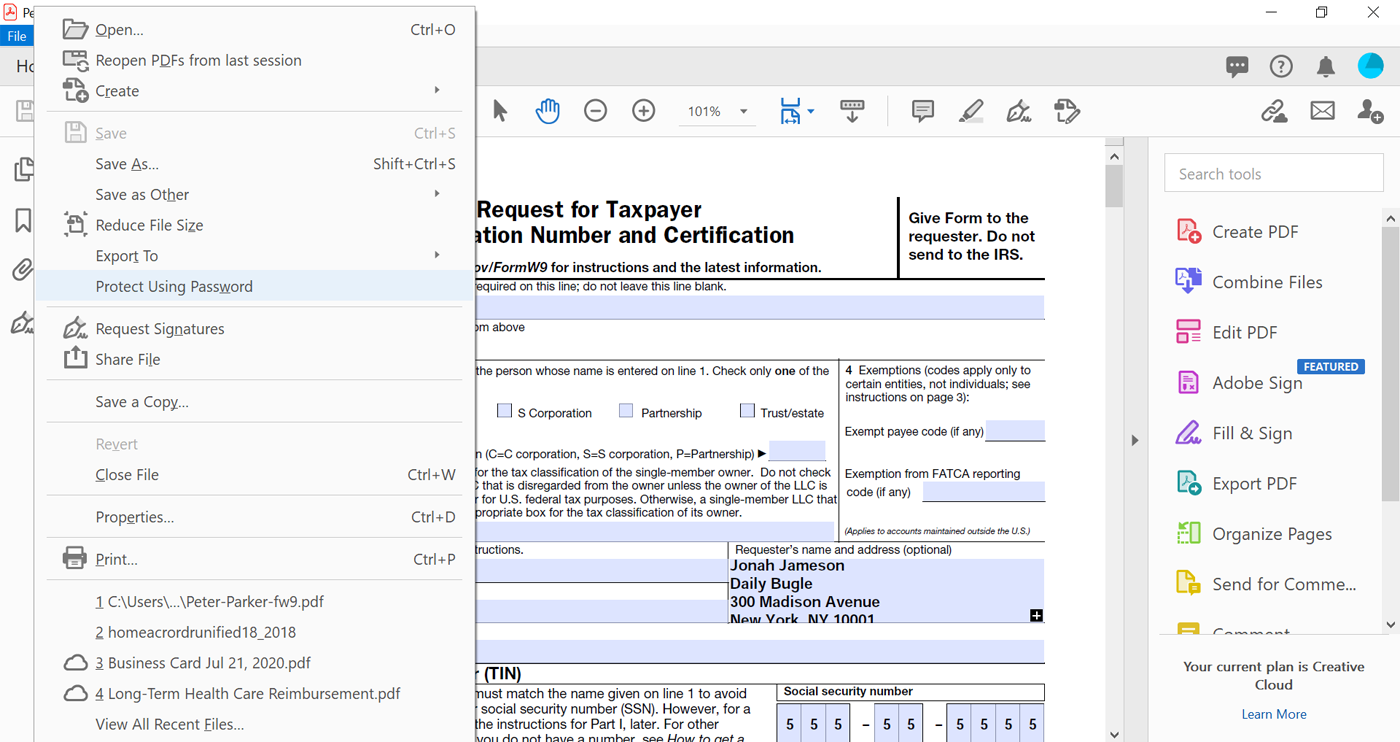
Task: Open the attachments paperclip panel
Action: coord(21,270)
